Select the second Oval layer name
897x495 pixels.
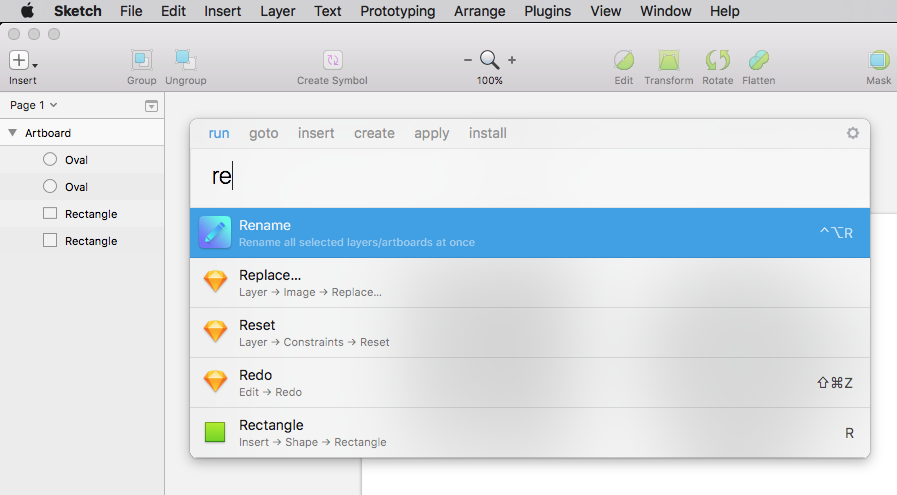pos(76,187)
